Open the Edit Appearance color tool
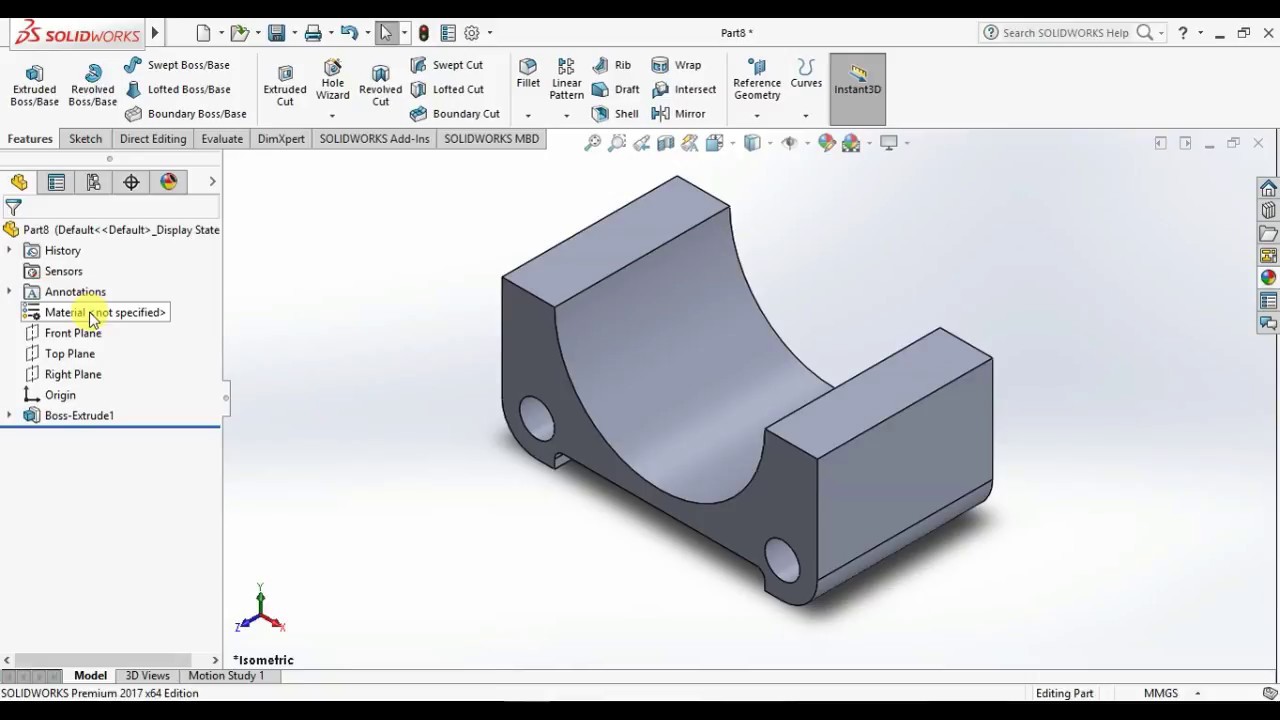The width and height of the screenshot is (1280, 720). pyautogui.click(x=827, y=143)
